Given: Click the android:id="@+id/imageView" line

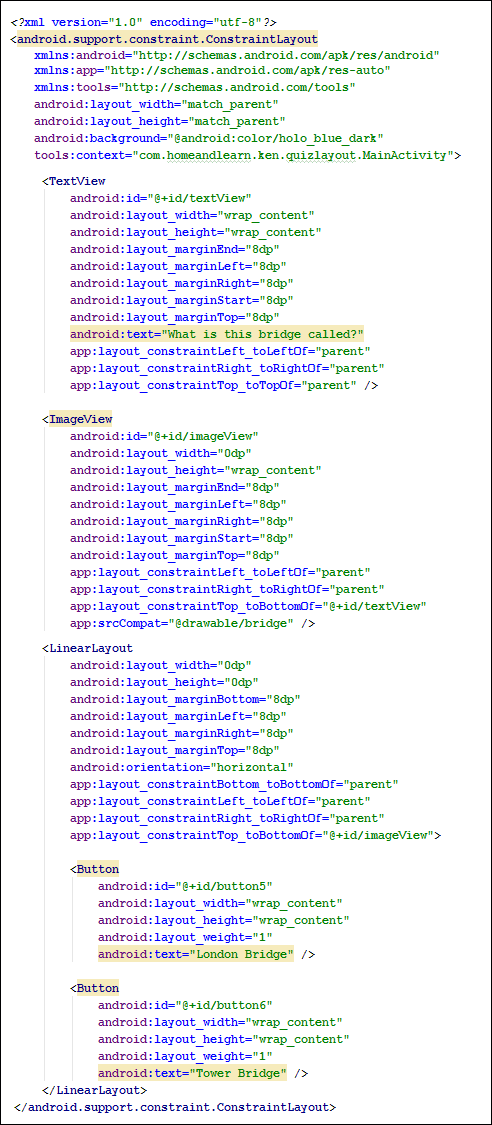Looking at the screenshot, I should pos(164,436).
